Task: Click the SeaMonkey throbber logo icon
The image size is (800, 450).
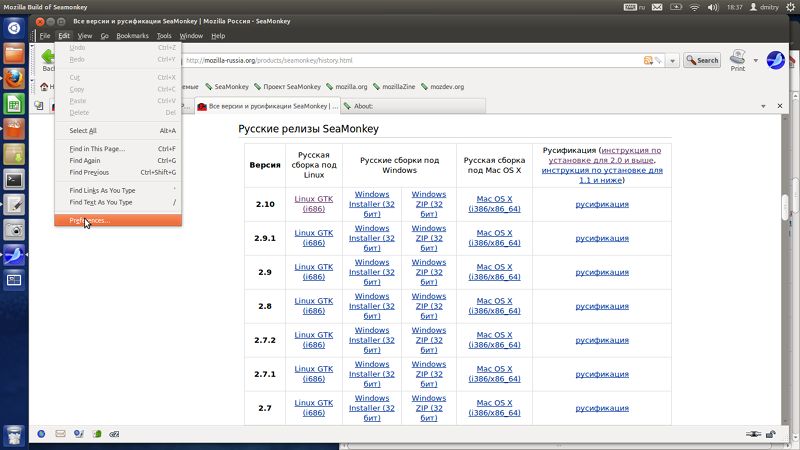Action: pos(776,60)
